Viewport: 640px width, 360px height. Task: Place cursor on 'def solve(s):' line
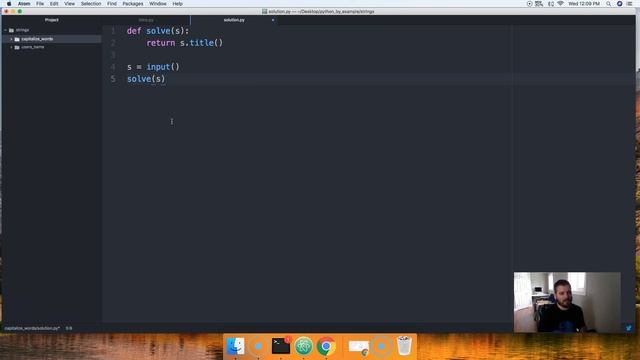click(x=158, y=31)
